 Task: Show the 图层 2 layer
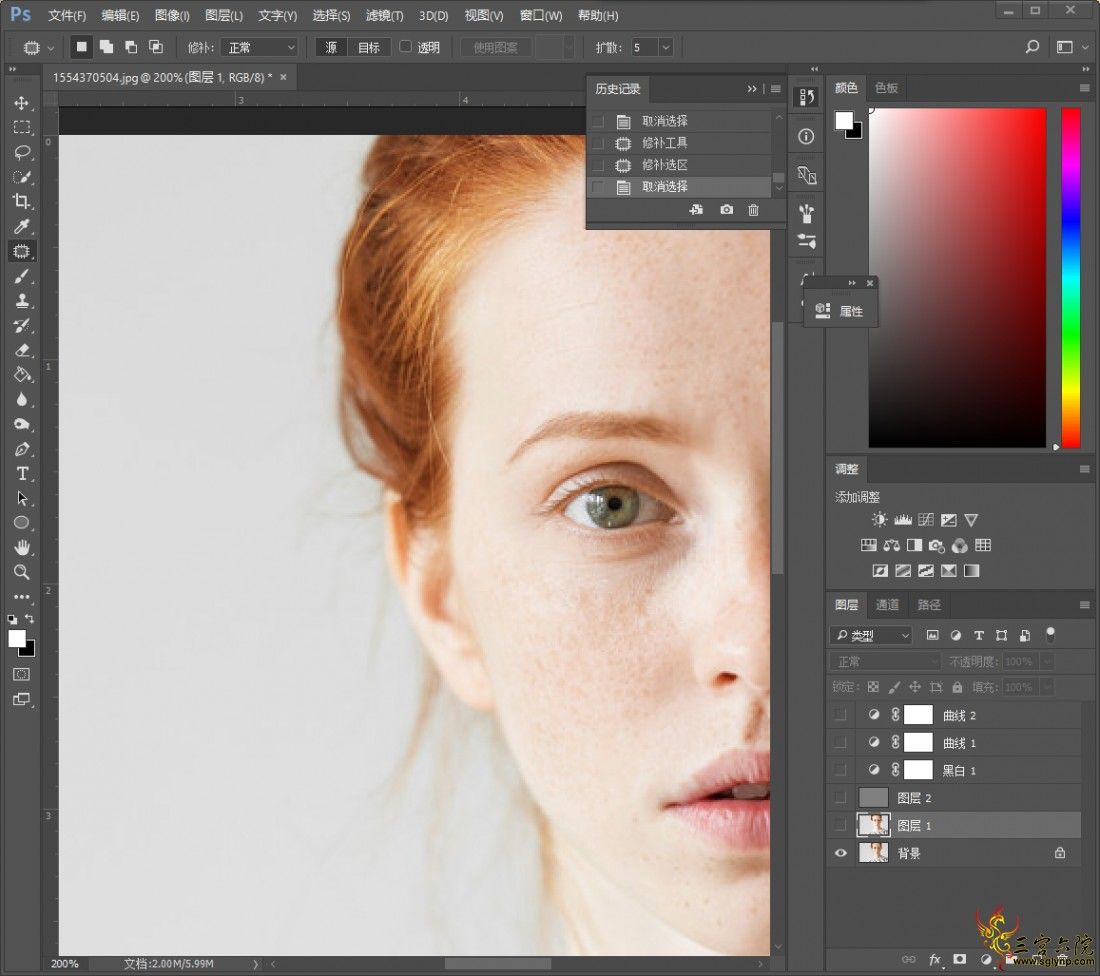(840, 798)
